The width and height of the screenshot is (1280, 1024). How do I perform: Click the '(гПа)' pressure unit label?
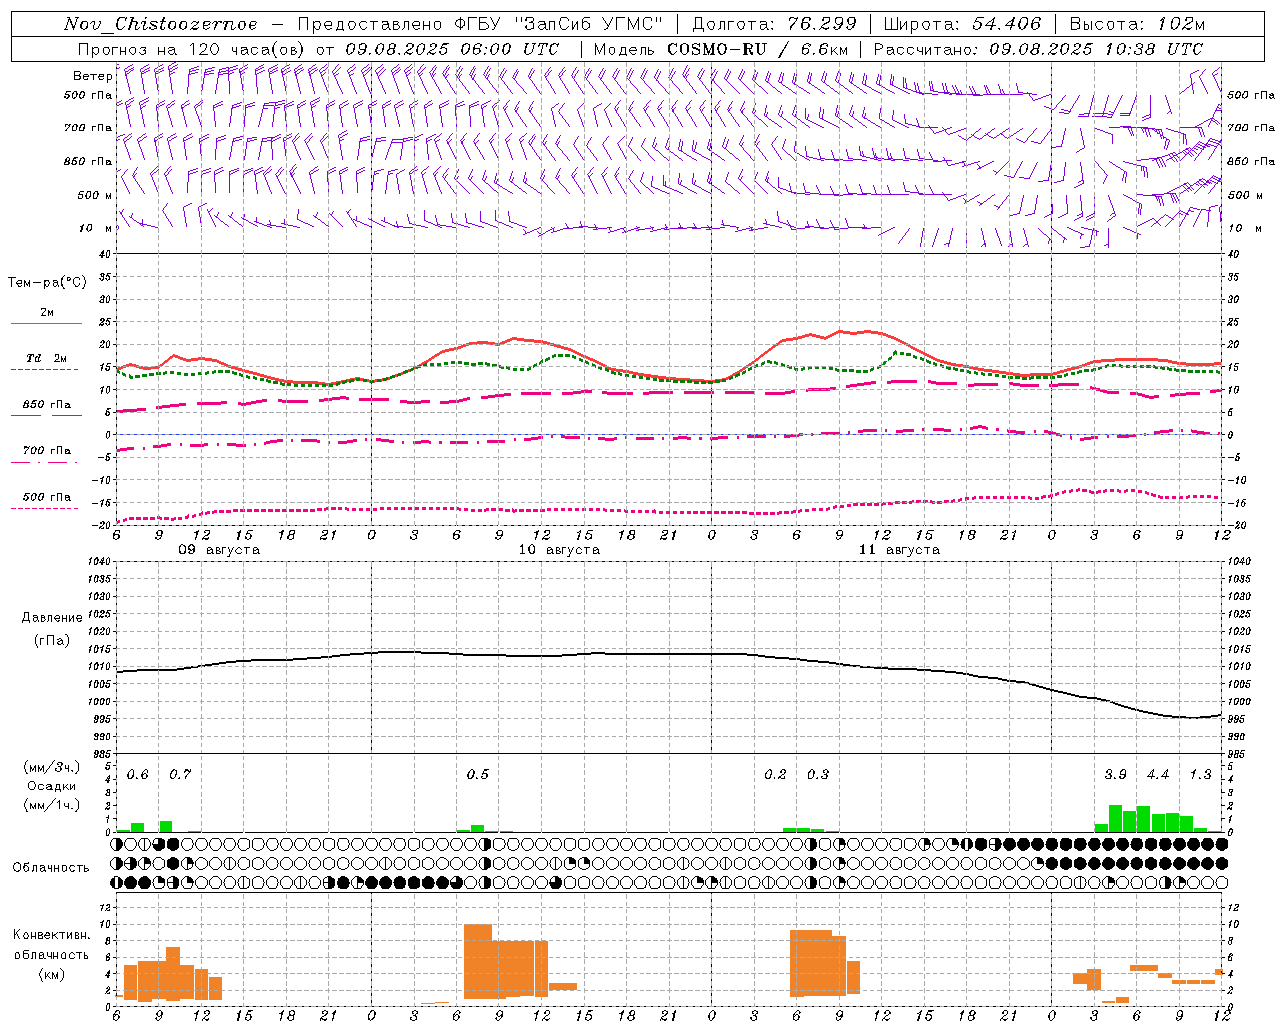click(x=52, y=640)
